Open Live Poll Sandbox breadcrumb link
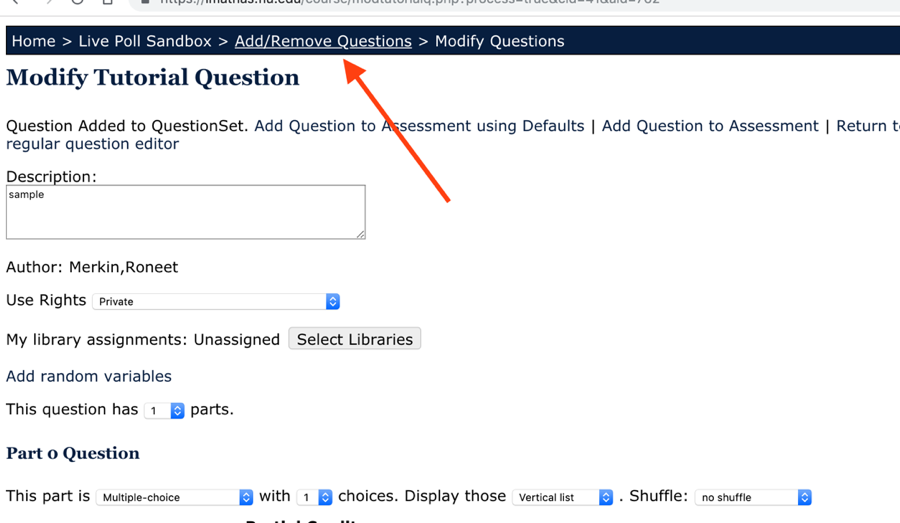Viewport: 900px width, 523px height. pos(145,41)
